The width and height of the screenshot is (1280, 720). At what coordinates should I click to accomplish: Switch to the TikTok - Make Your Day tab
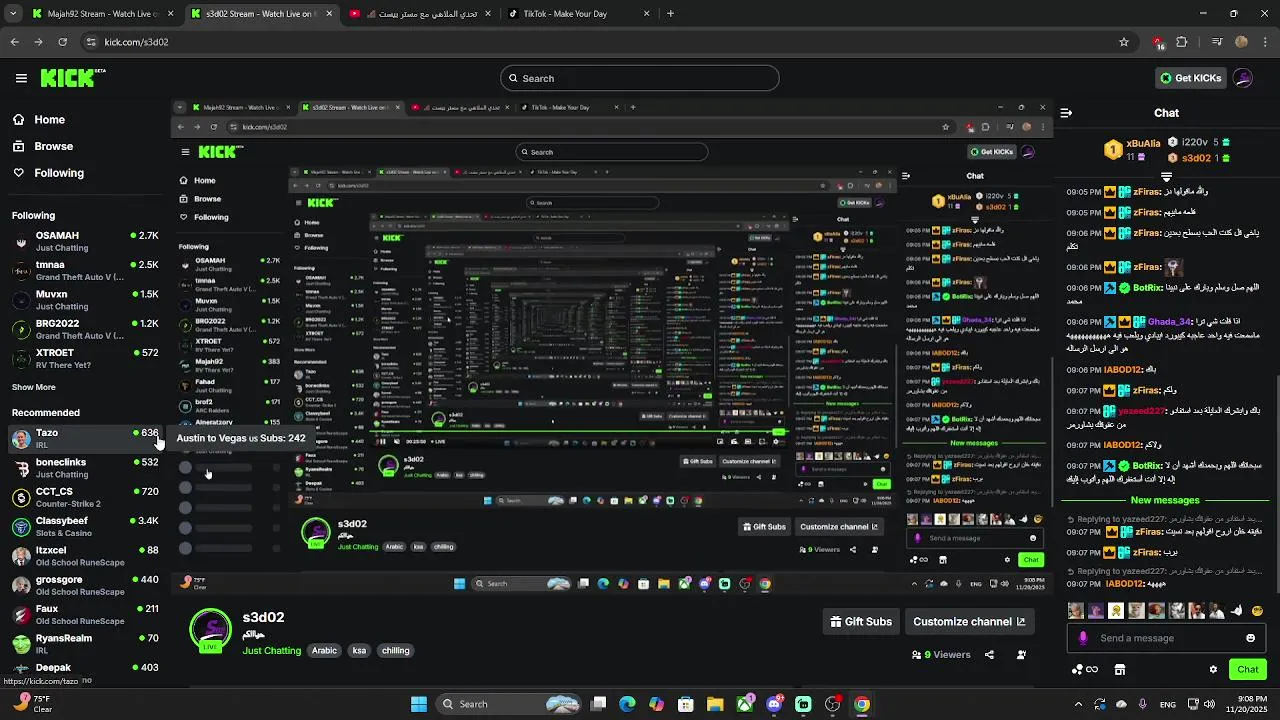[x=578, y=14]
